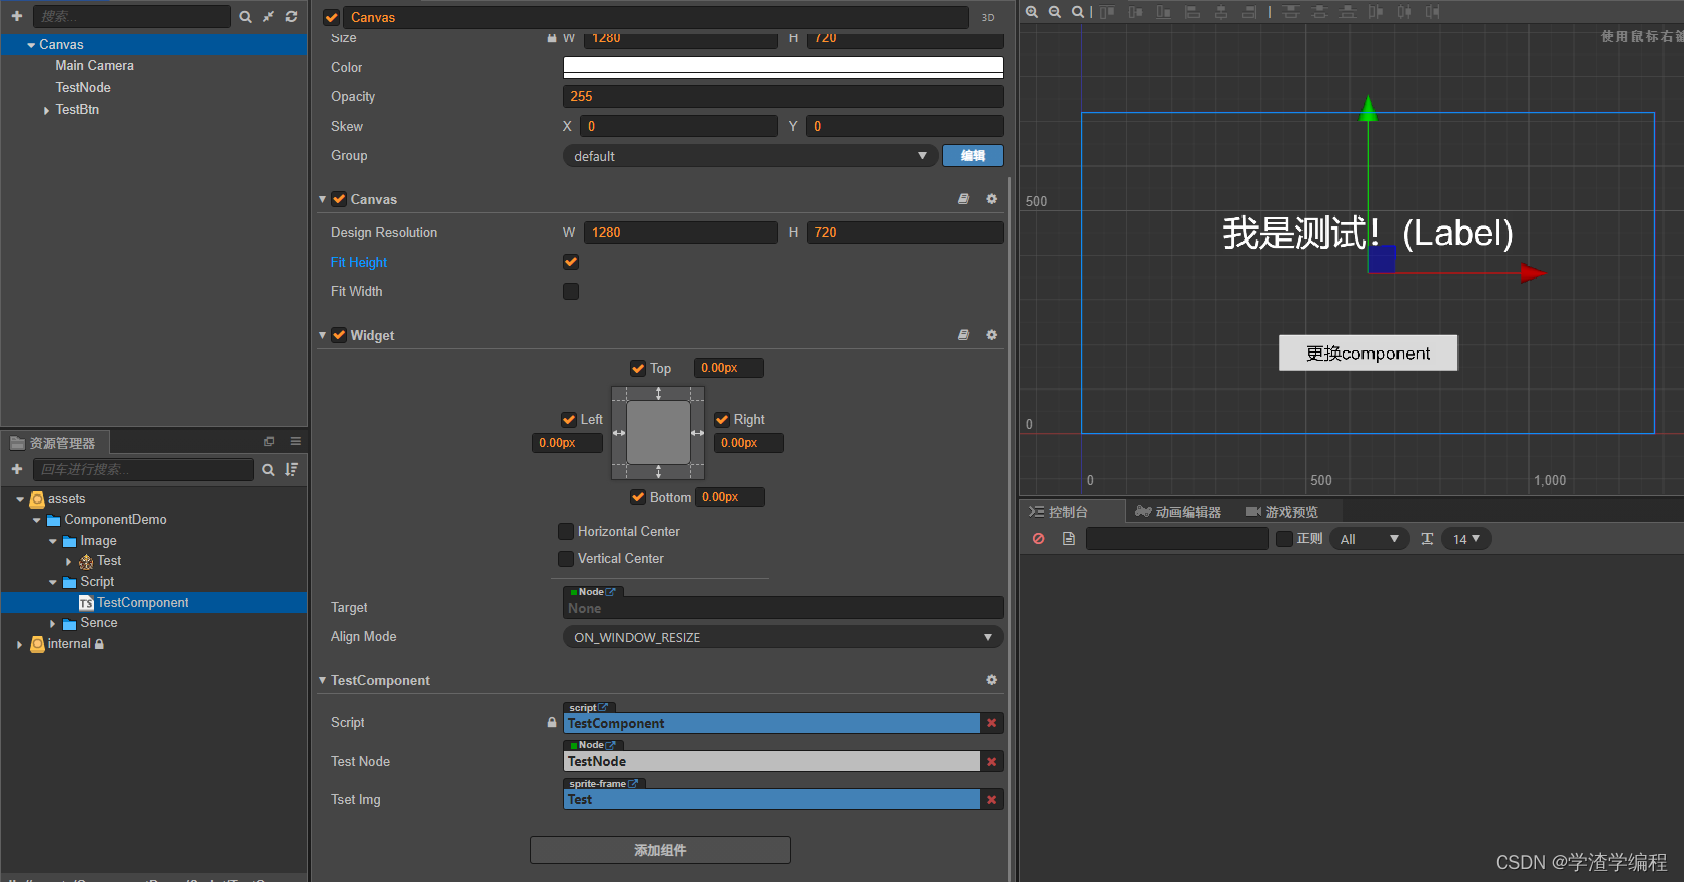Open the white Color swatch picker
Viewport: 1684px width, 882px height.
(x=783, y=67)
